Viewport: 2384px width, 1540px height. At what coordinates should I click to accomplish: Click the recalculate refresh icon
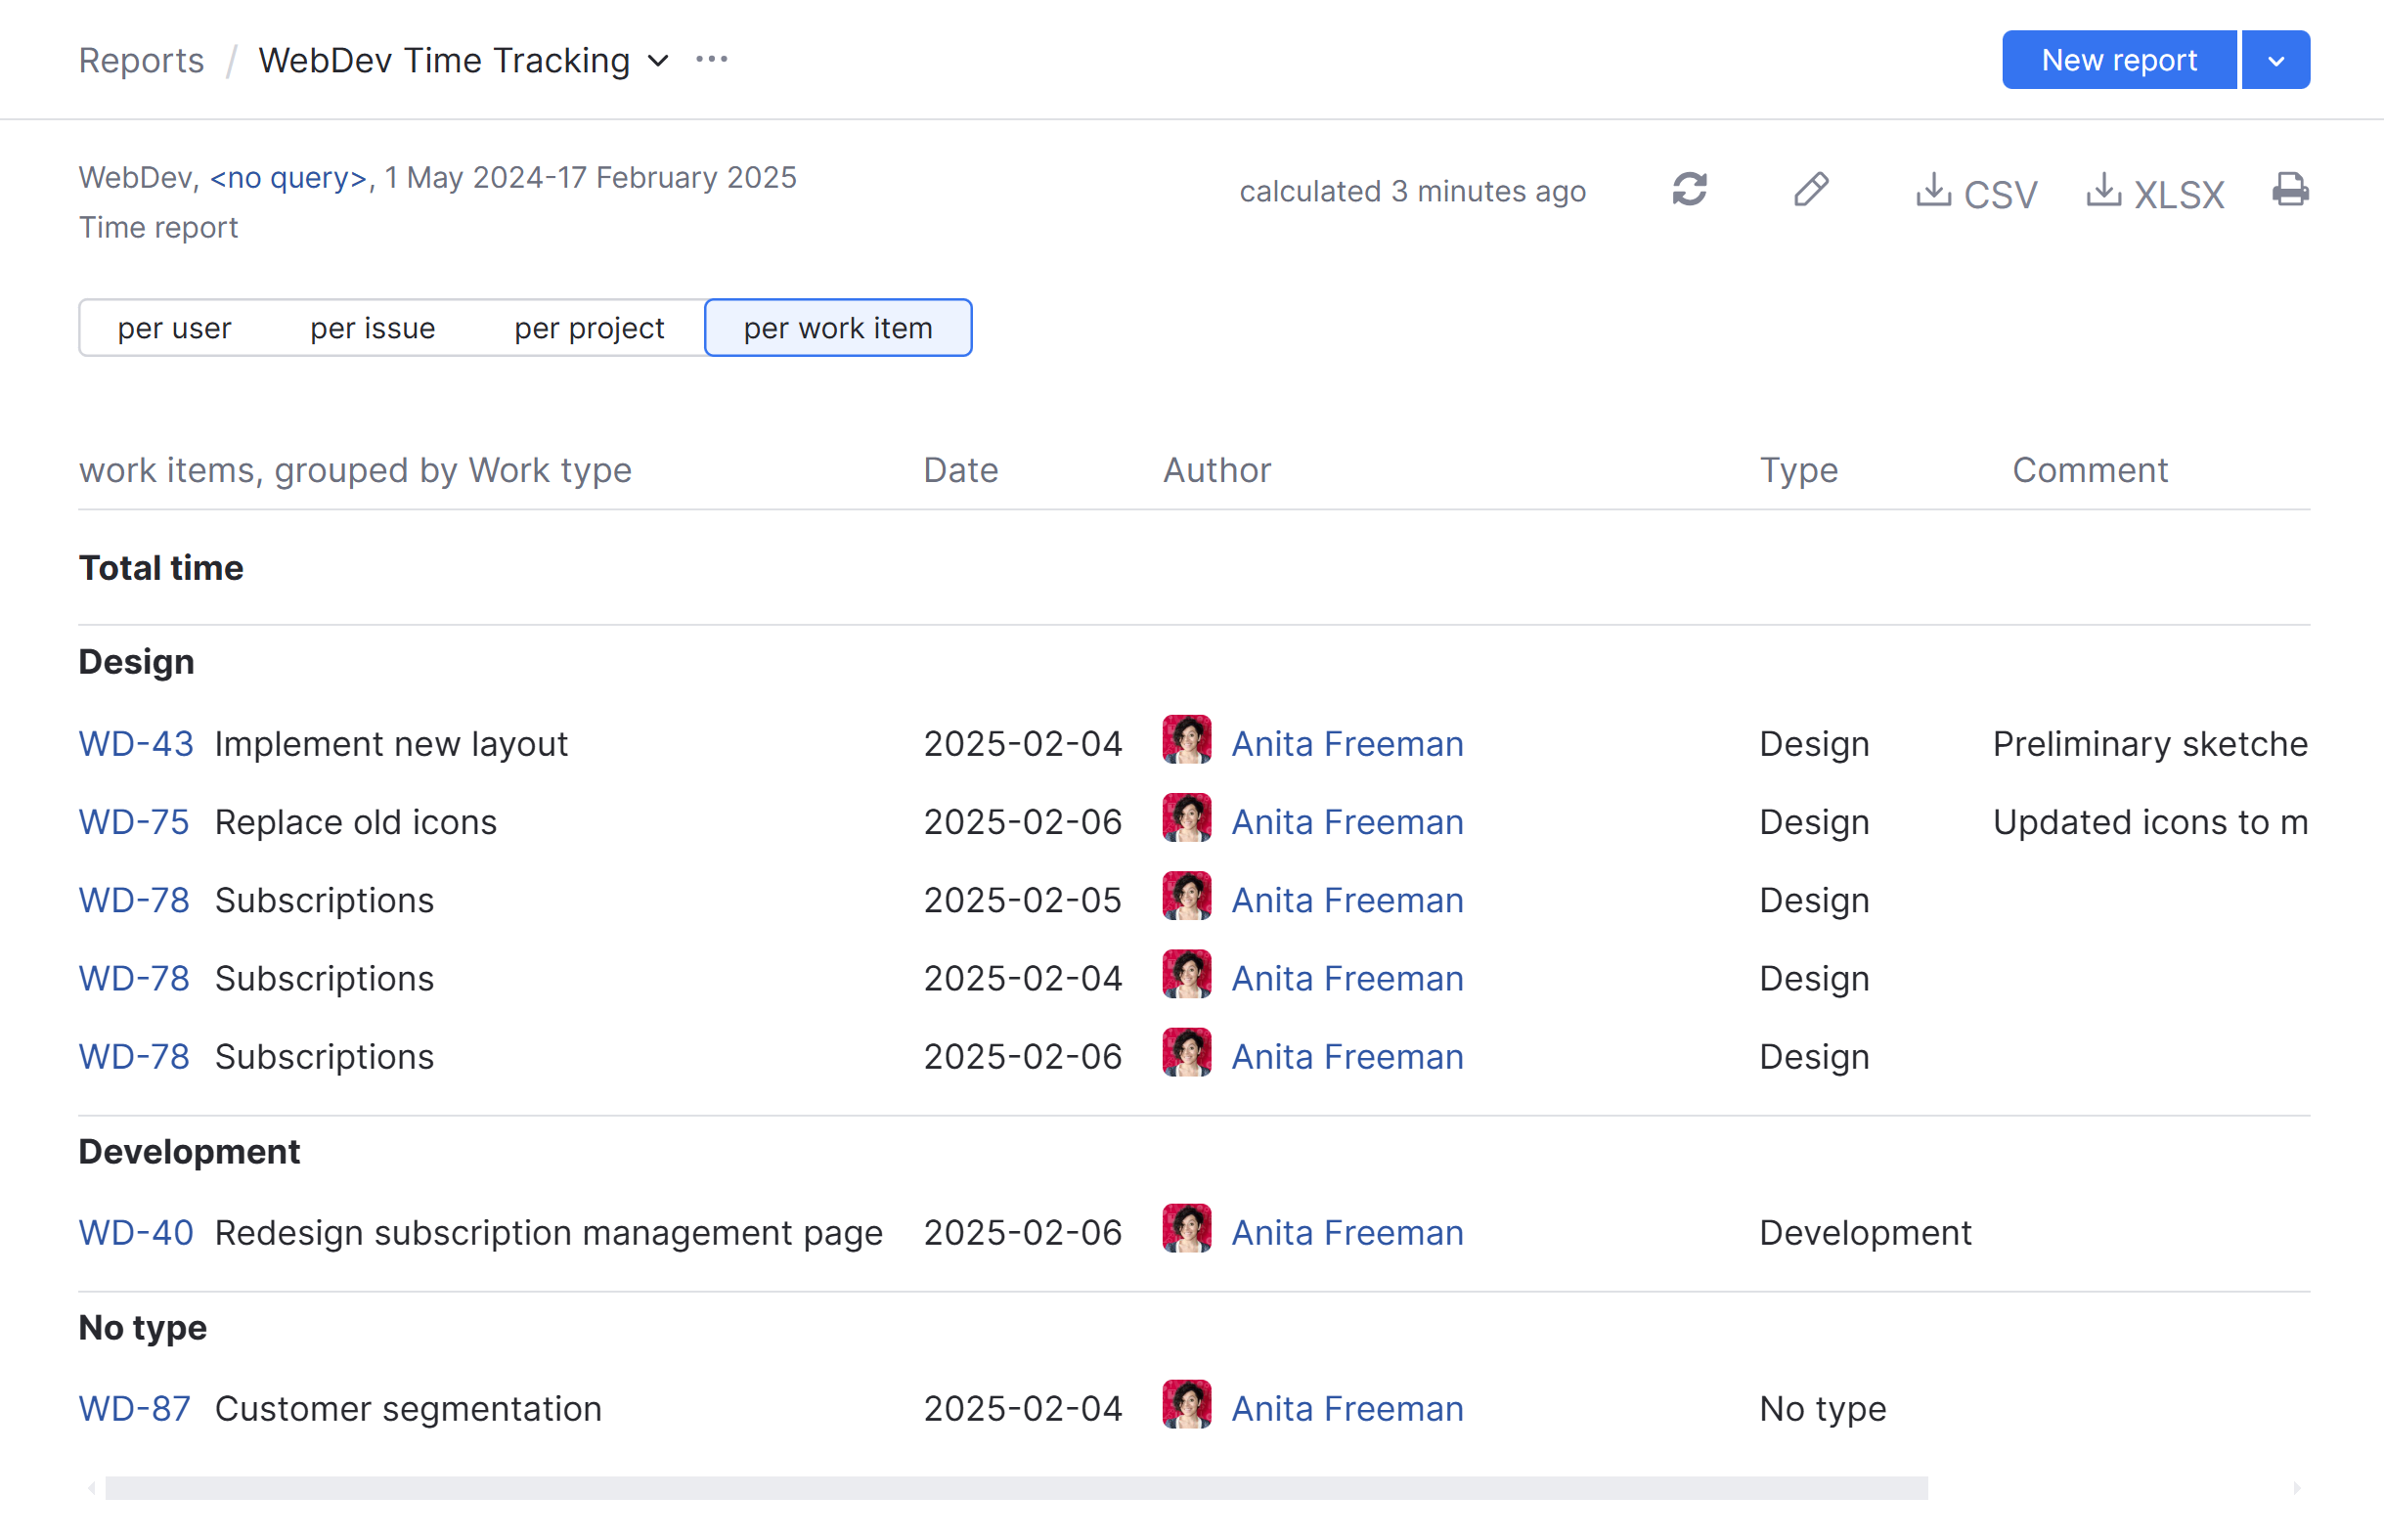tap(1689, 189)
